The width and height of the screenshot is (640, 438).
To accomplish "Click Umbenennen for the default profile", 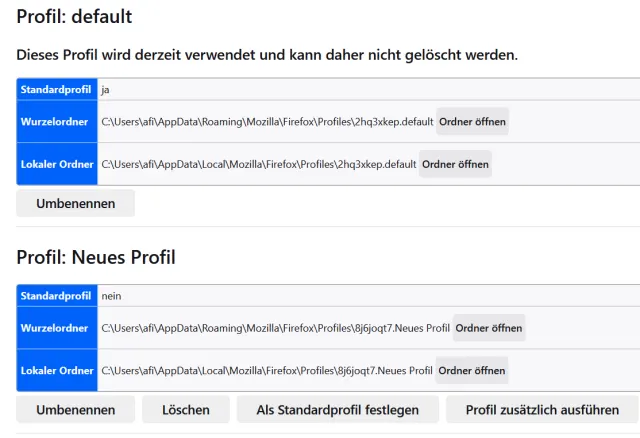I will point(75,203).
